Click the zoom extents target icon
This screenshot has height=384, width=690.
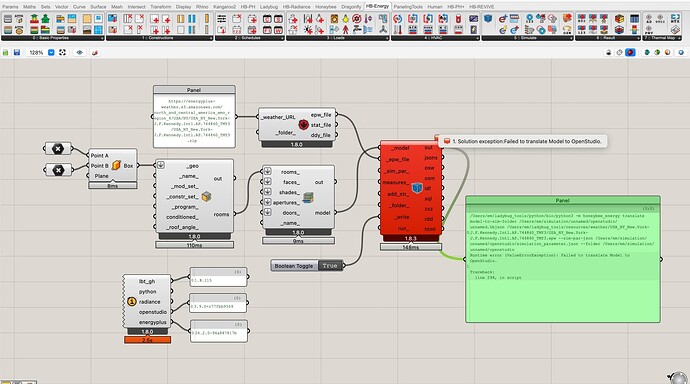(x=62, y=52)
